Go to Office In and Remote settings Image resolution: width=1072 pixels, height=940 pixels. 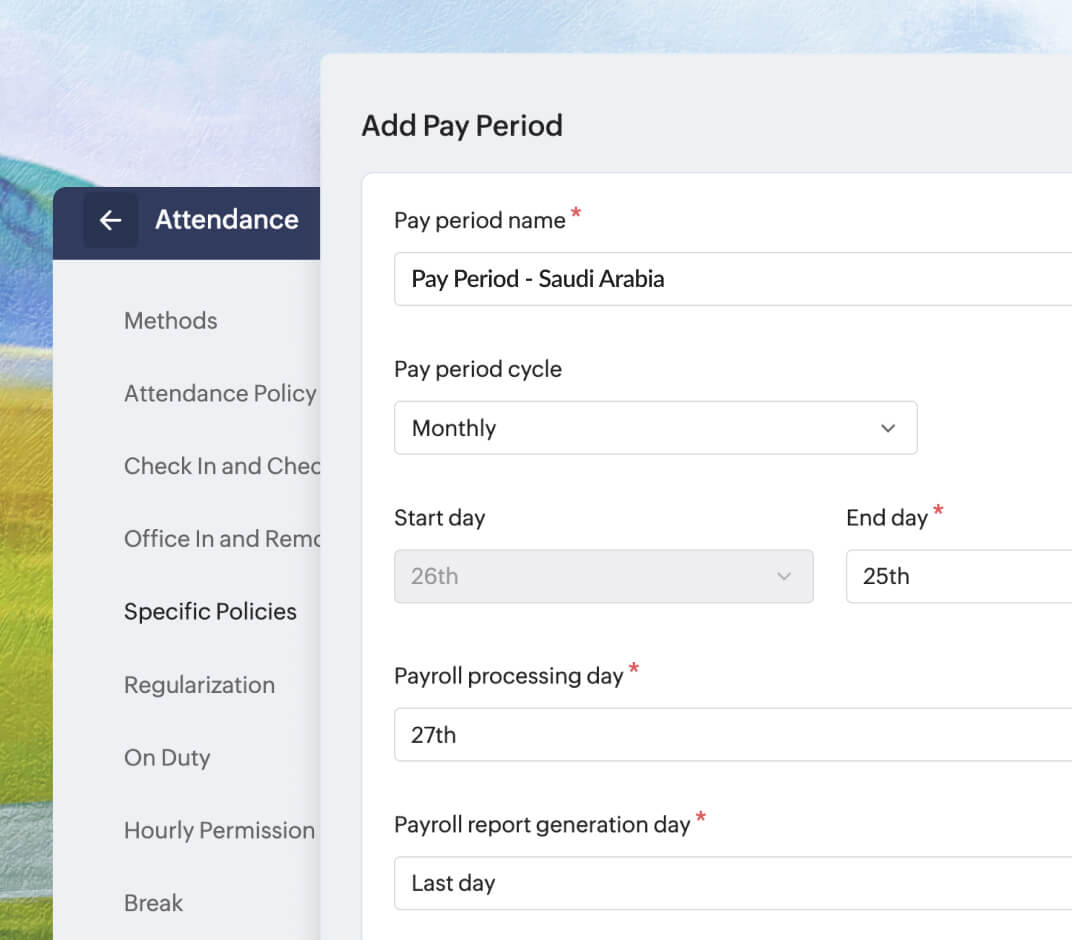pyautogui.click(x=222, y=539)
